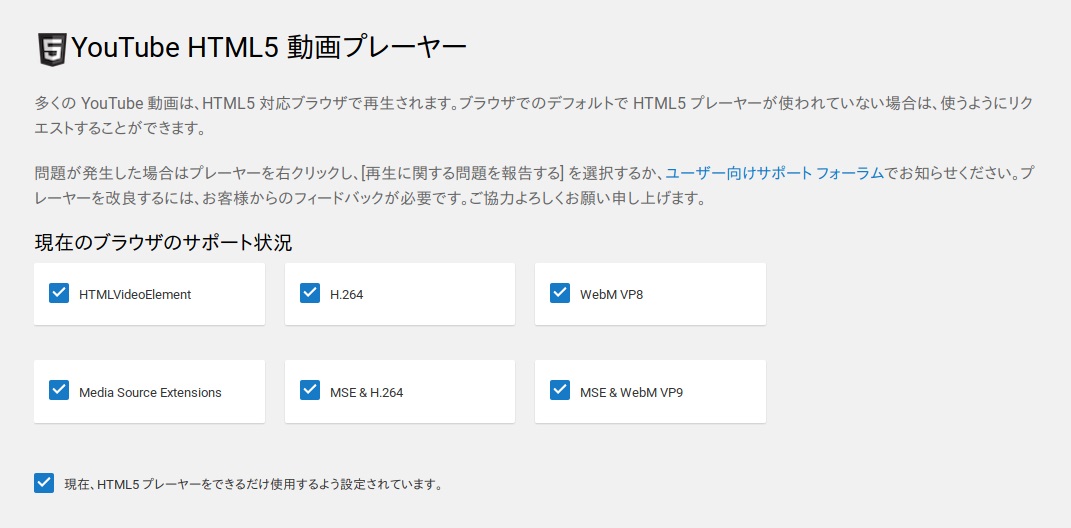Click the YouTube HTML5 動画プレーヤー page title

(269, 48)
